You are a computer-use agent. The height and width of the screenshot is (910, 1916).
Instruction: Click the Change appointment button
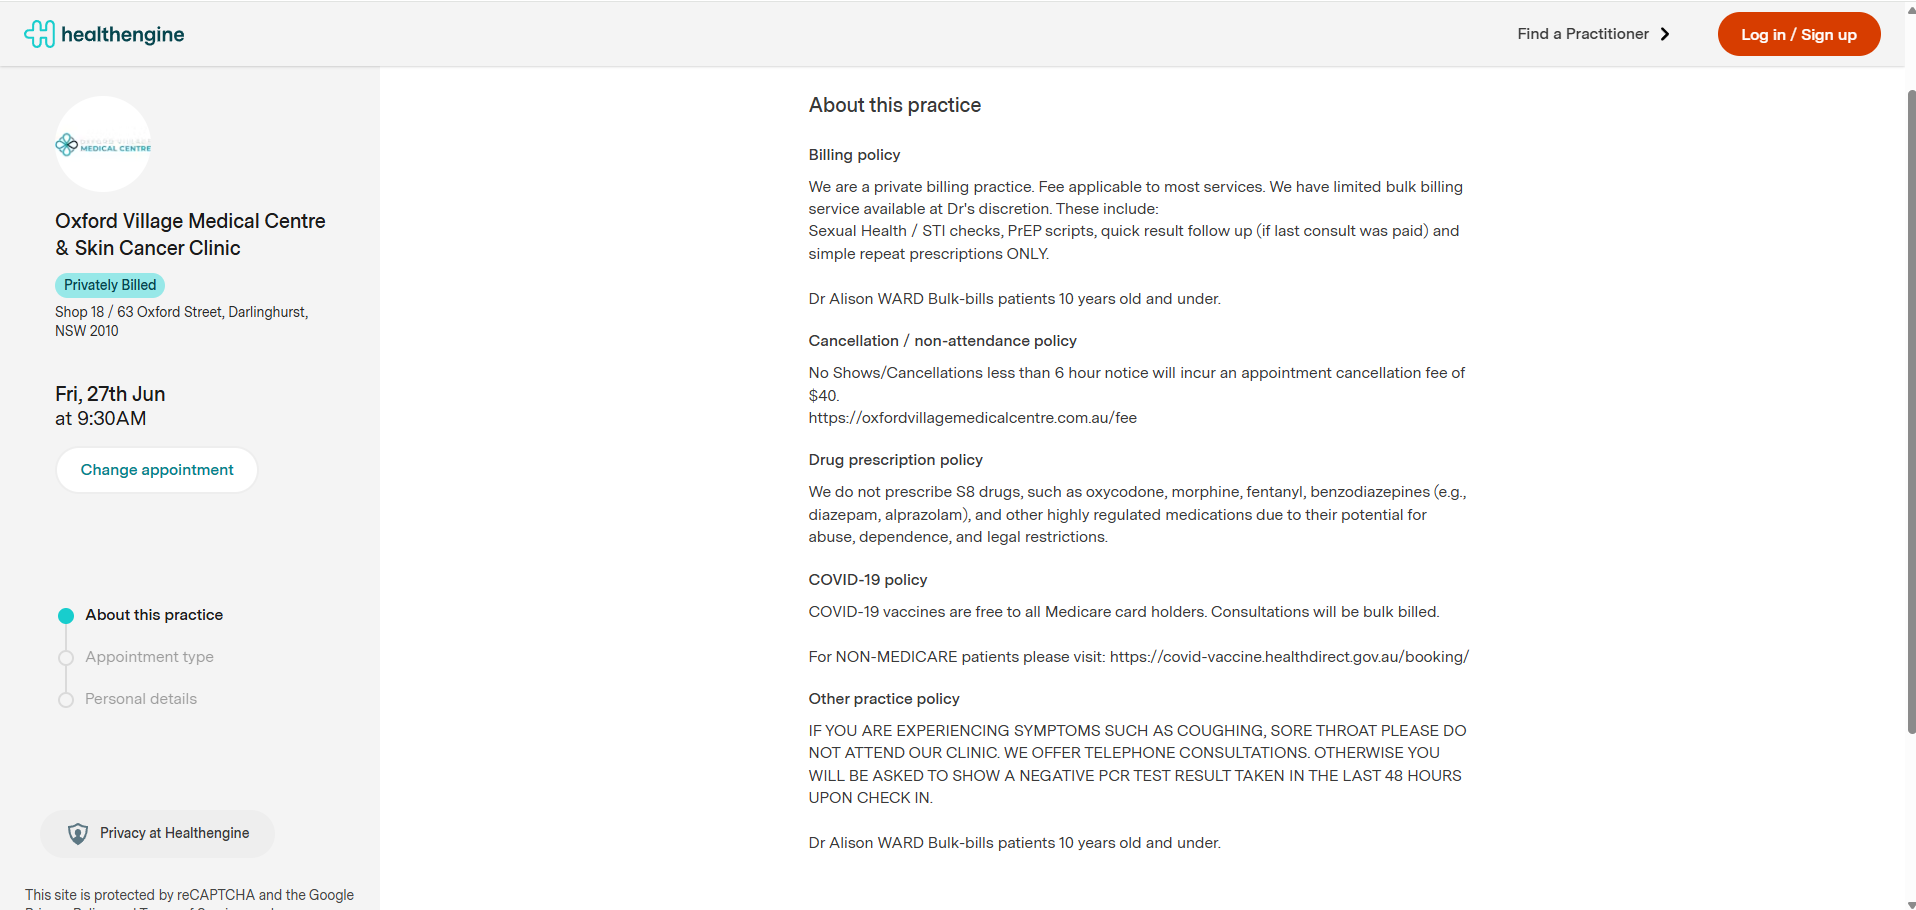pos(157,470)
